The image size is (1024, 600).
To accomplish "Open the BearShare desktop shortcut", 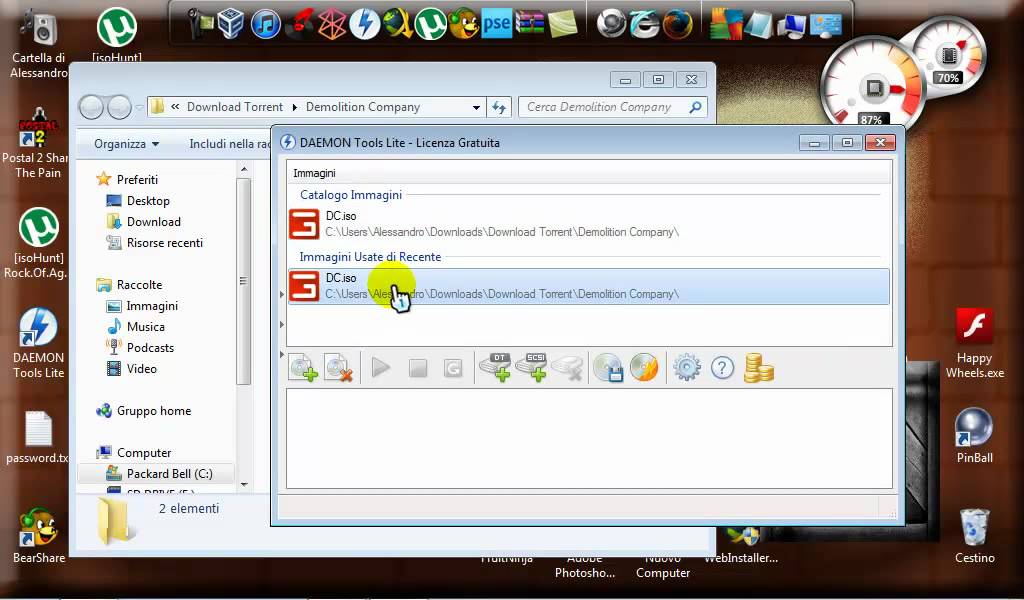I will click(x=39, y=535).
